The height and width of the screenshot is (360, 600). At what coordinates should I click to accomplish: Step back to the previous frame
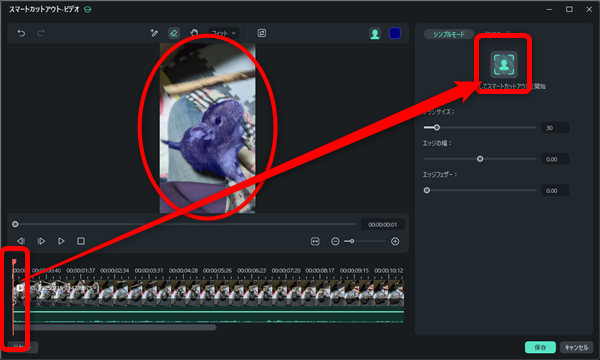[x=21, y=241]
